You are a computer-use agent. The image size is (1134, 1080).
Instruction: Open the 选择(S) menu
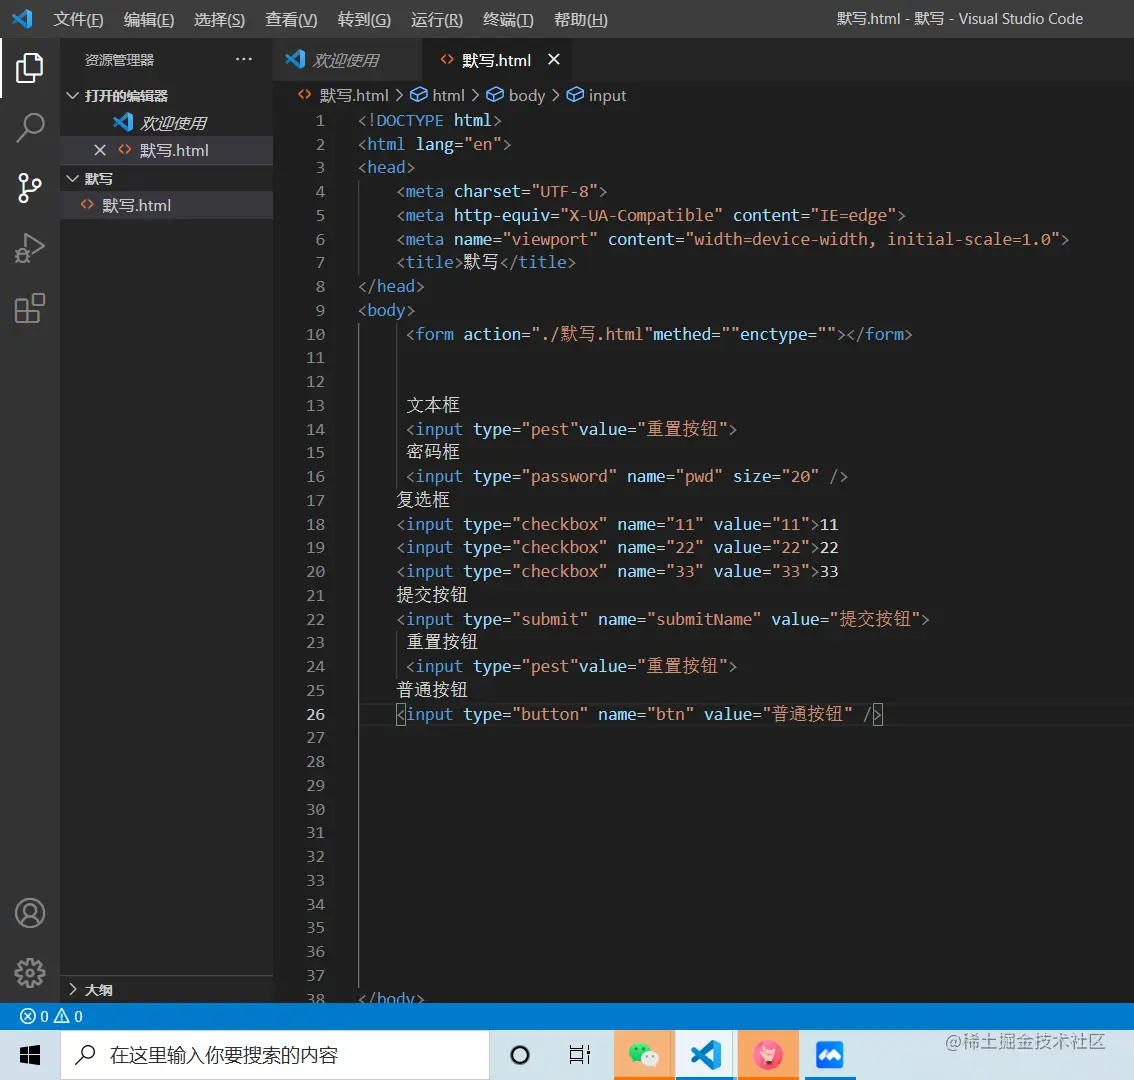220,20
